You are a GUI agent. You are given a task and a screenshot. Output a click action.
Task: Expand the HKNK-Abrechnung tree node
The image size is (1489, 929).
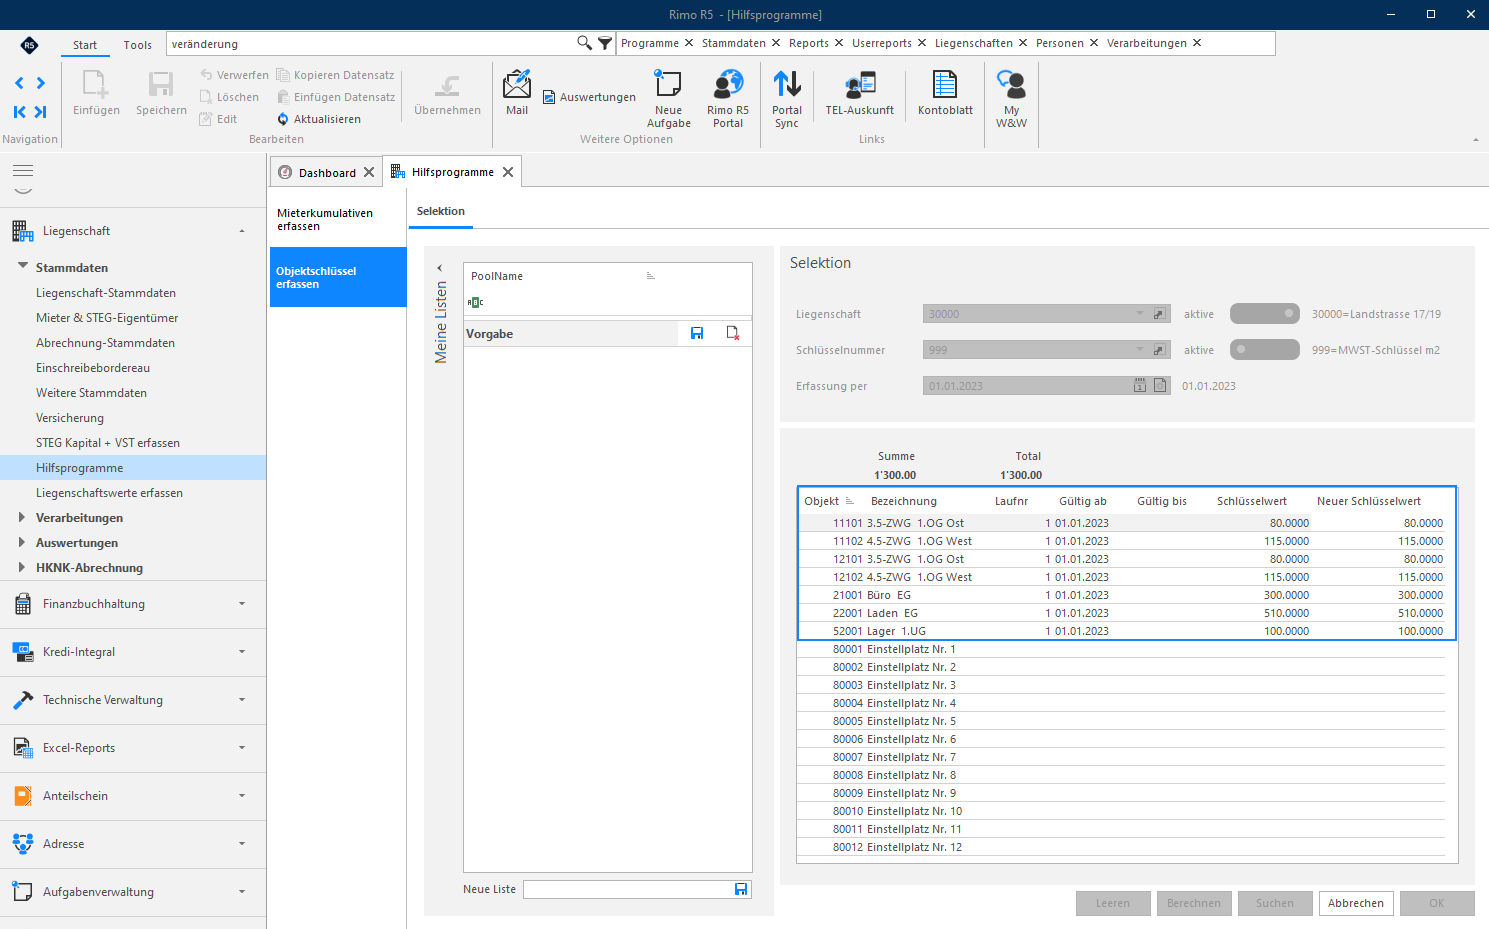pos(23,567)
